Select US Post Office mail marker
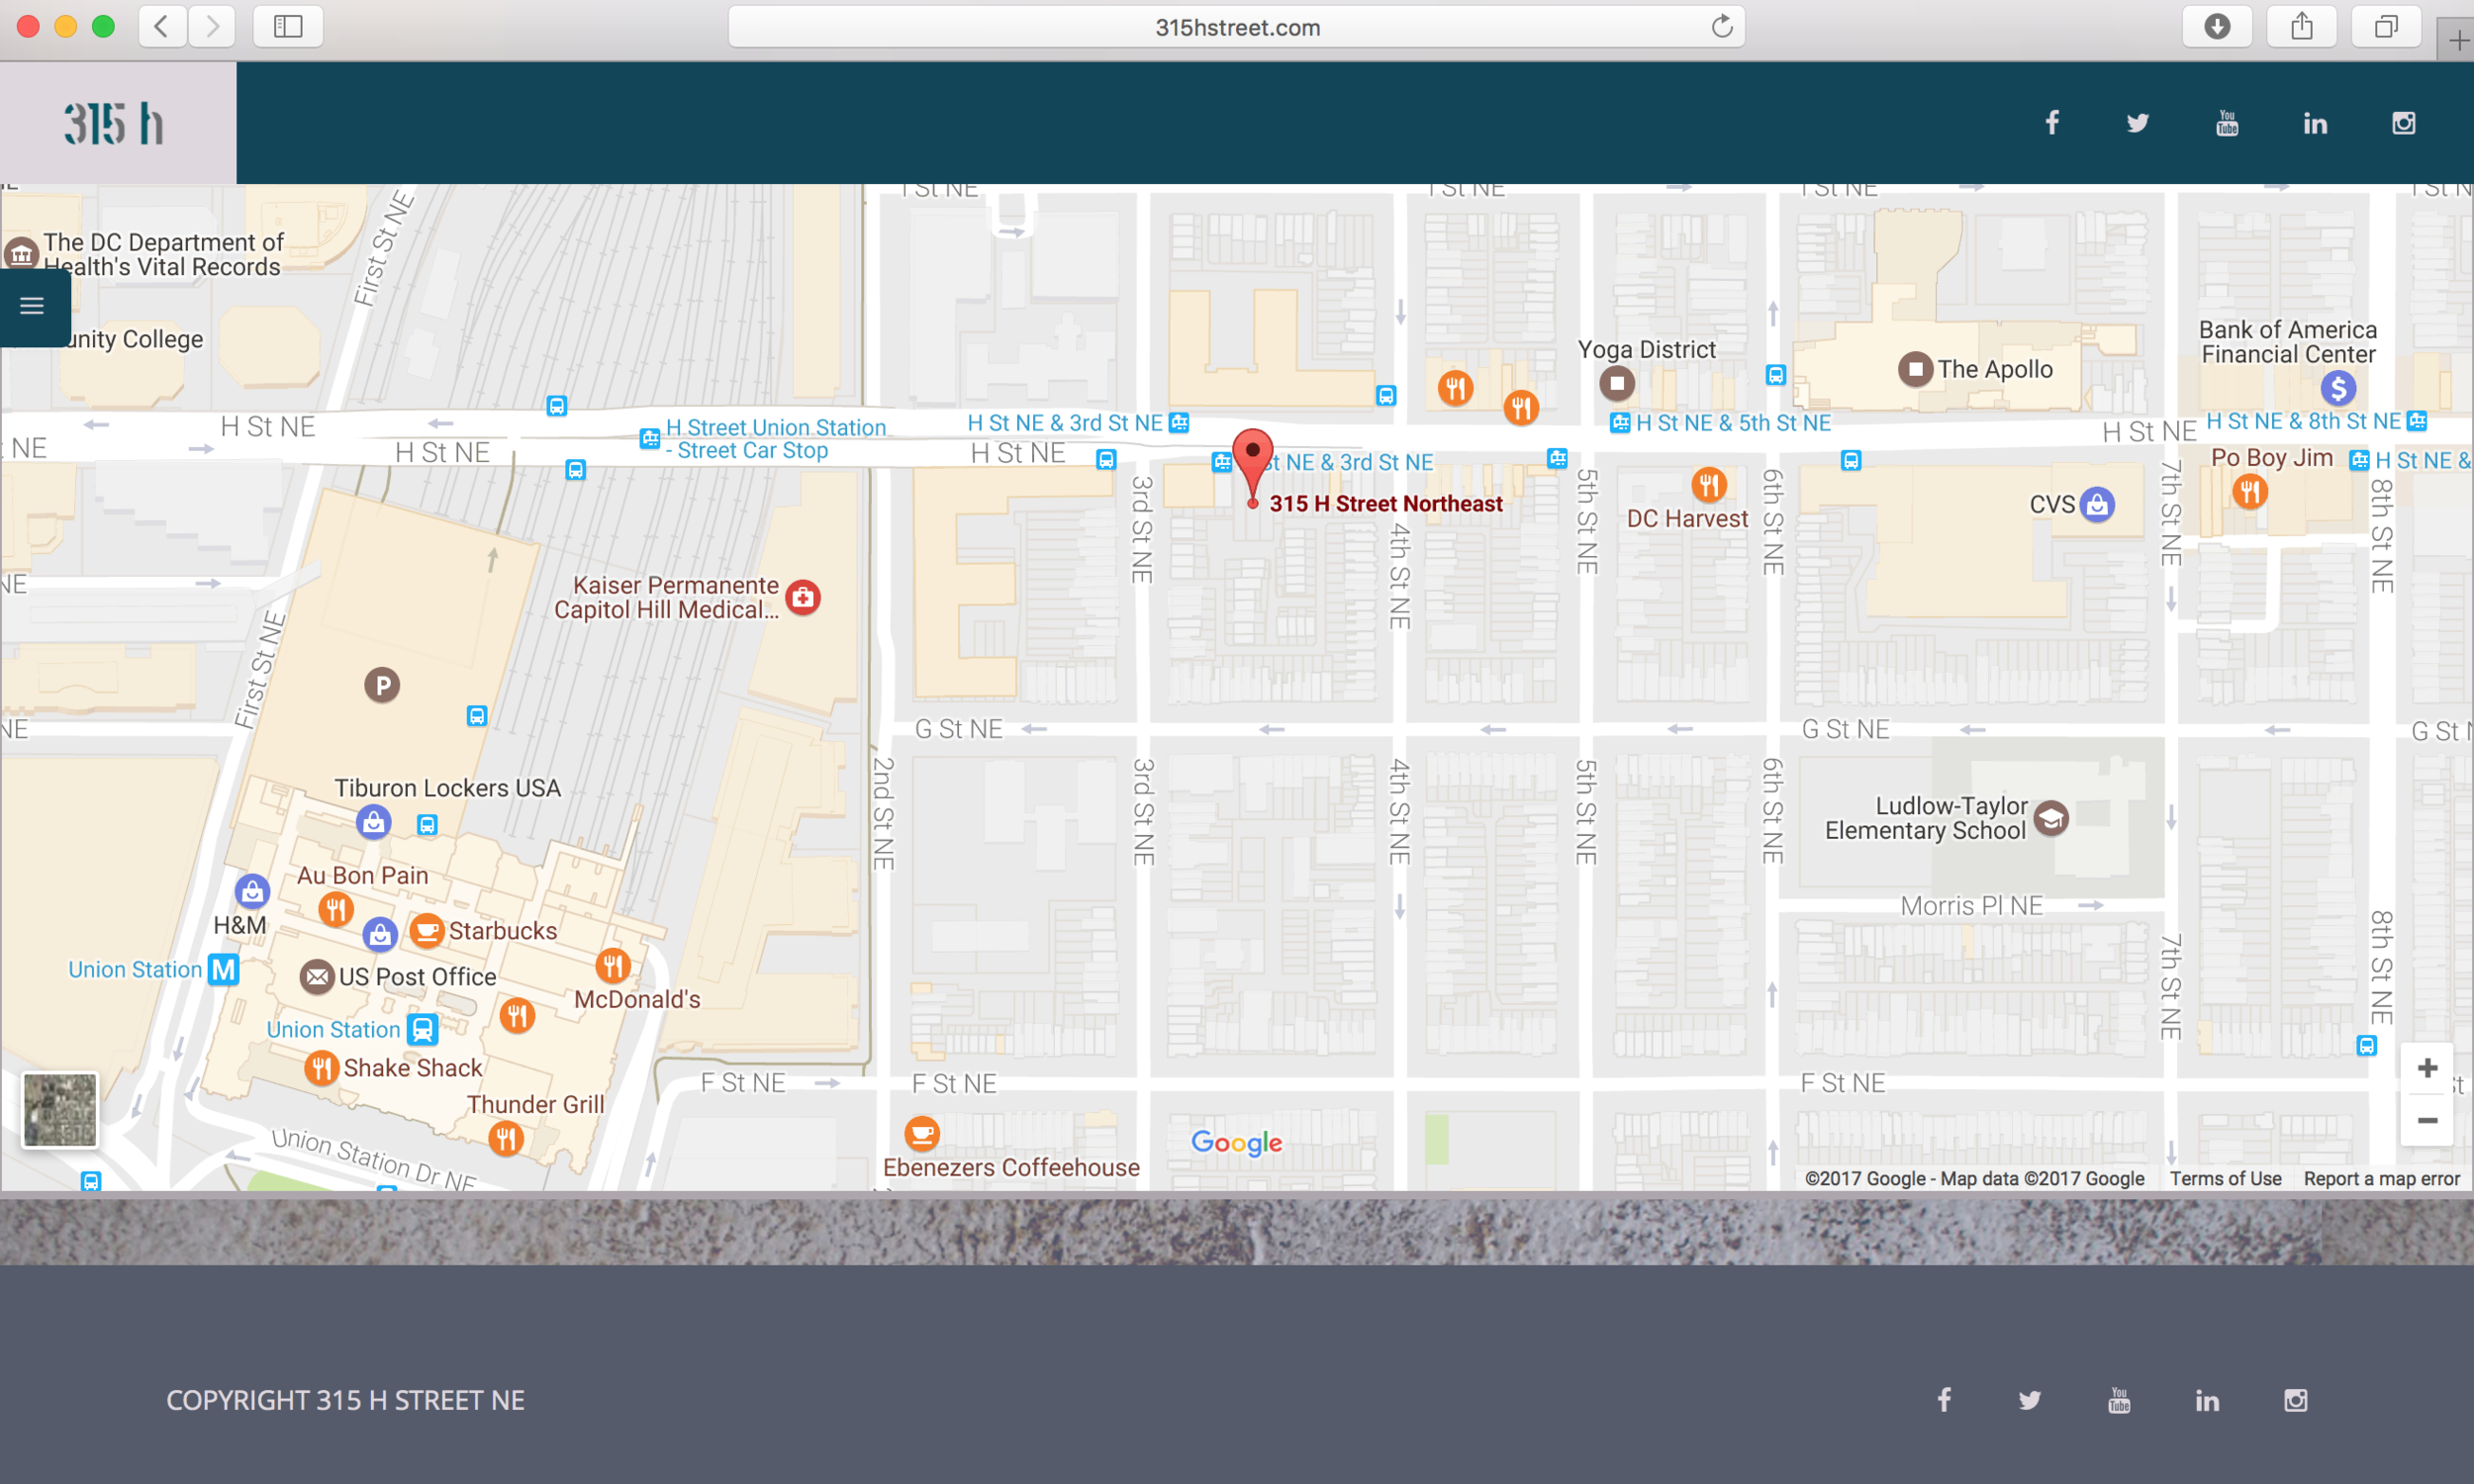 317,976
